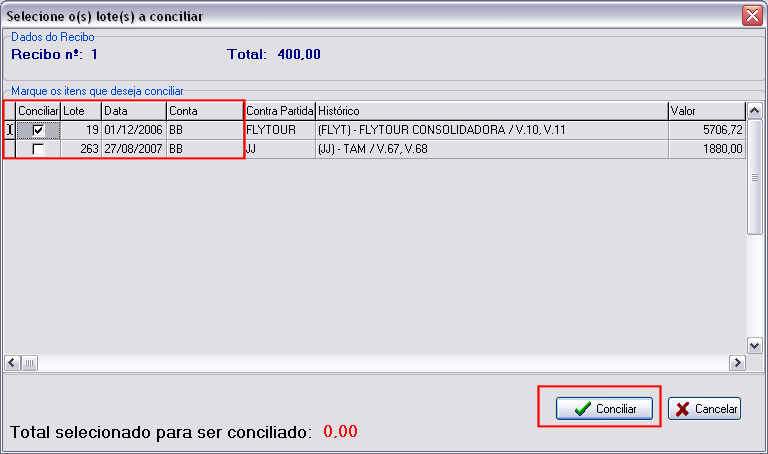This screenshot has width=768, height=454.
Task: Select lote cell 263
Action: click(81, 149)
